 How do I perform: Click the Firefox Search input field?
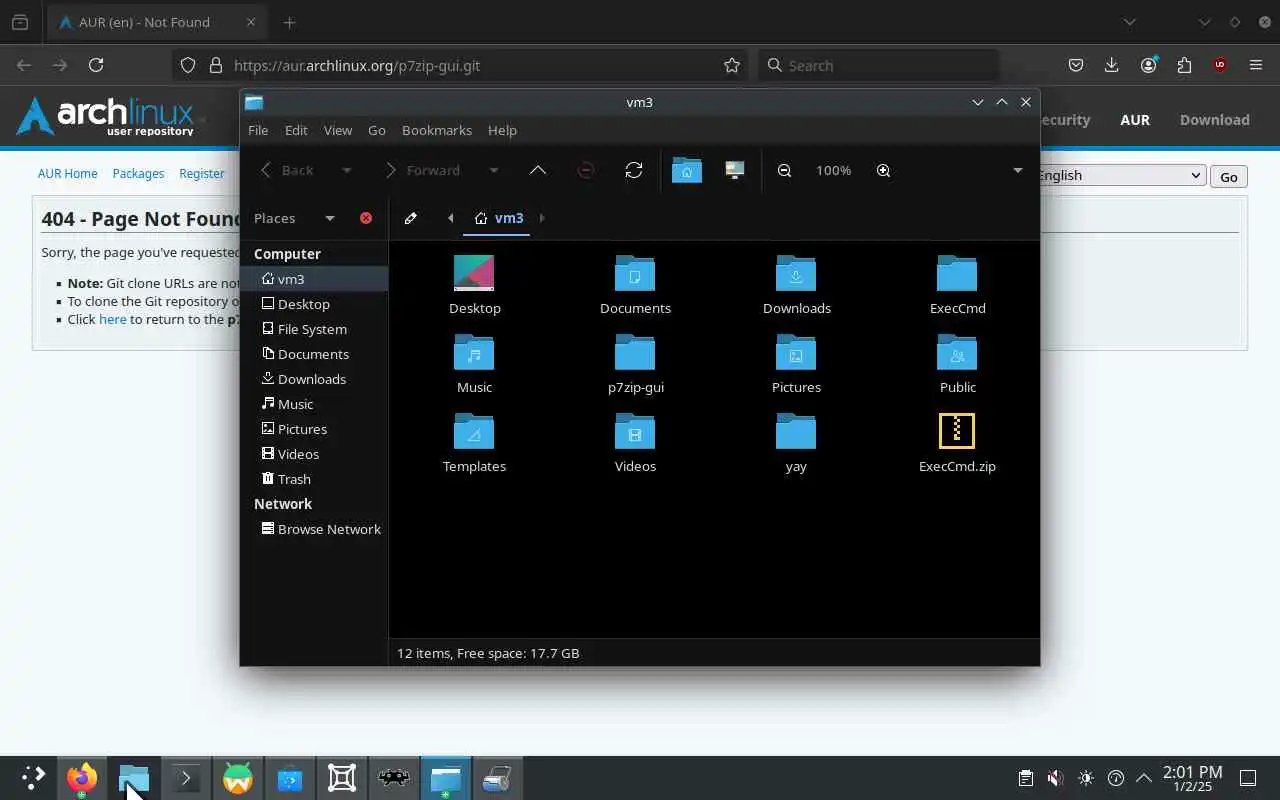[879, 65]
